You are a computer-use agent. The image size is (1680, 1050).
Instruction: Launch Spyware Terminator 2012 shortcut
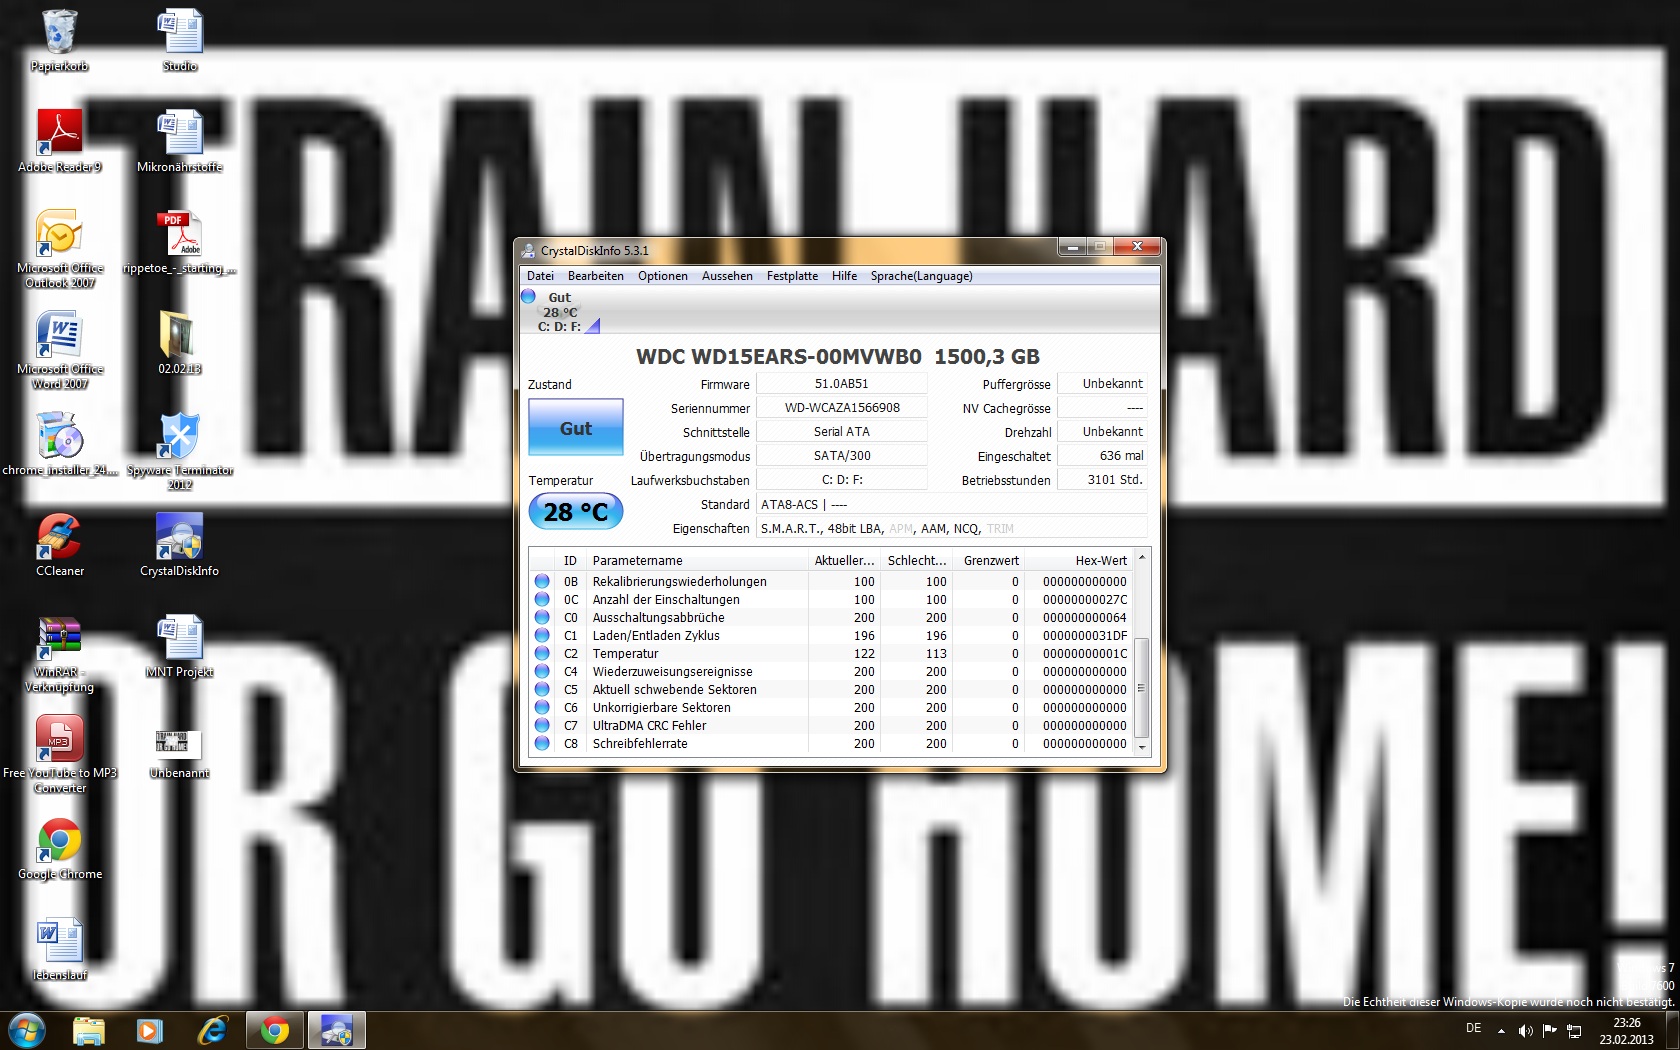180,450
